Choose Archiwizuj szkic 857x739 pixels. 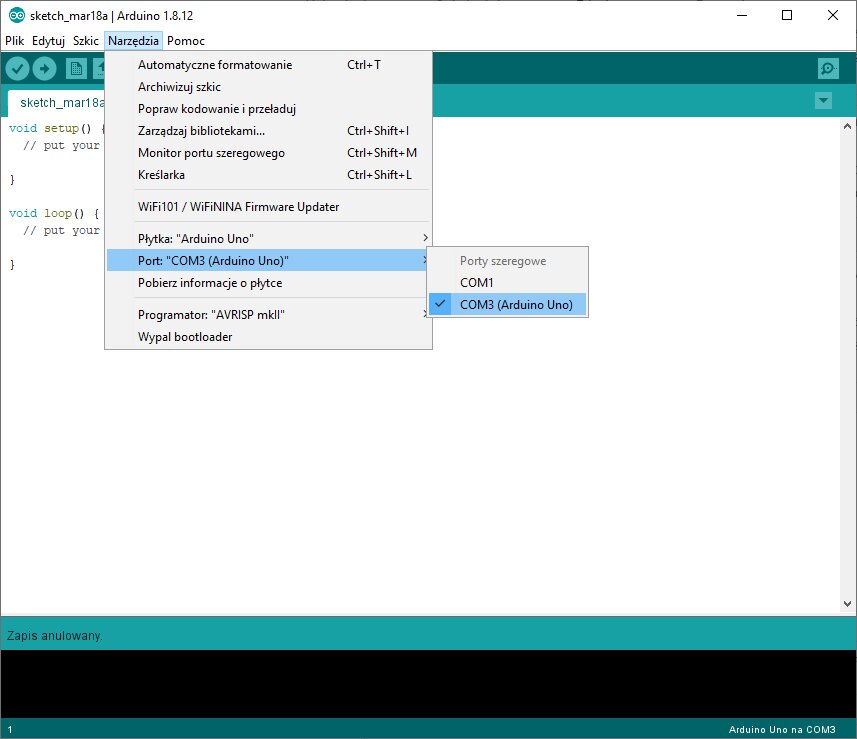click(268, 87)
